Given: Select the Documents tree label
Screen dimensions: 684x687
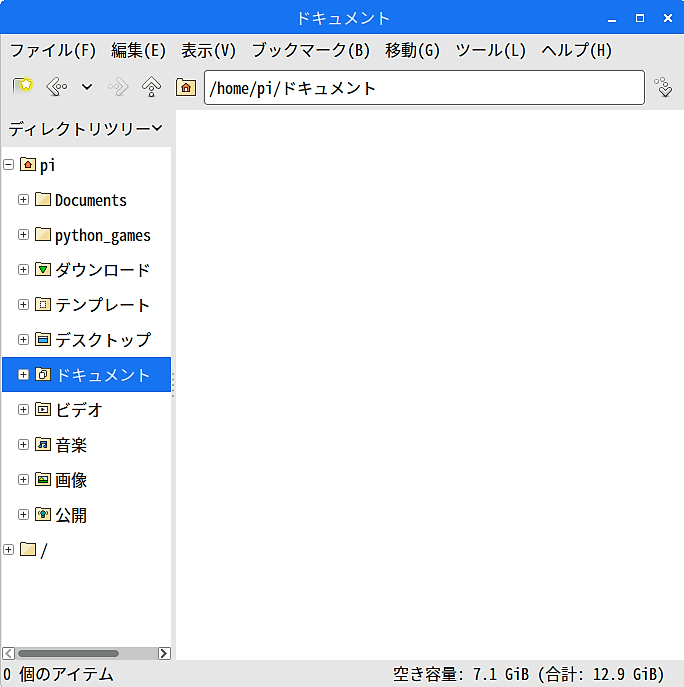Looking at the screenshot, I should coord(91,200).
